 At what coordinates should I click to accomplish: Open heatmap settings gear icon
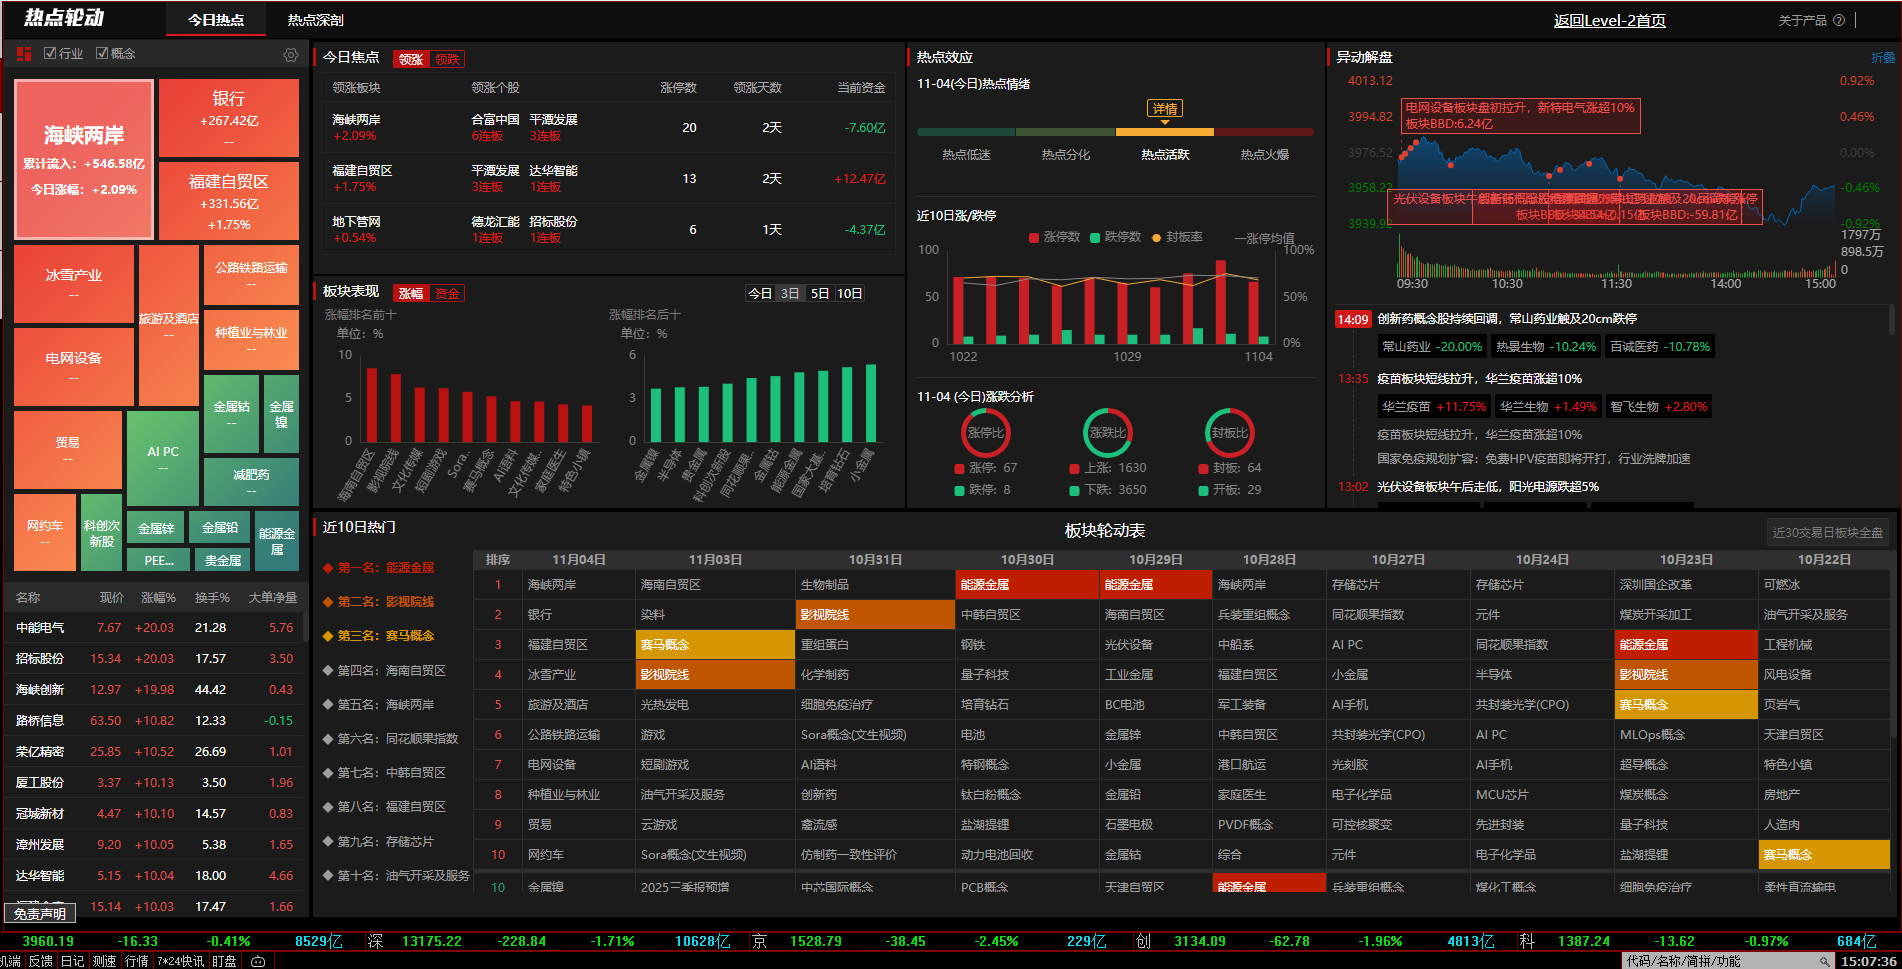coord(291,55)
